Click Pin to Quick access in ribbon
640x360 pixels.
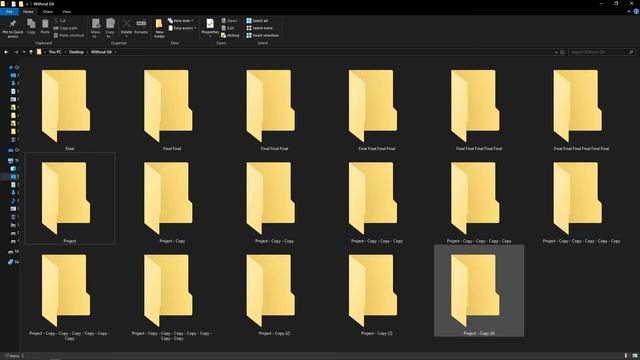(13, 28)
